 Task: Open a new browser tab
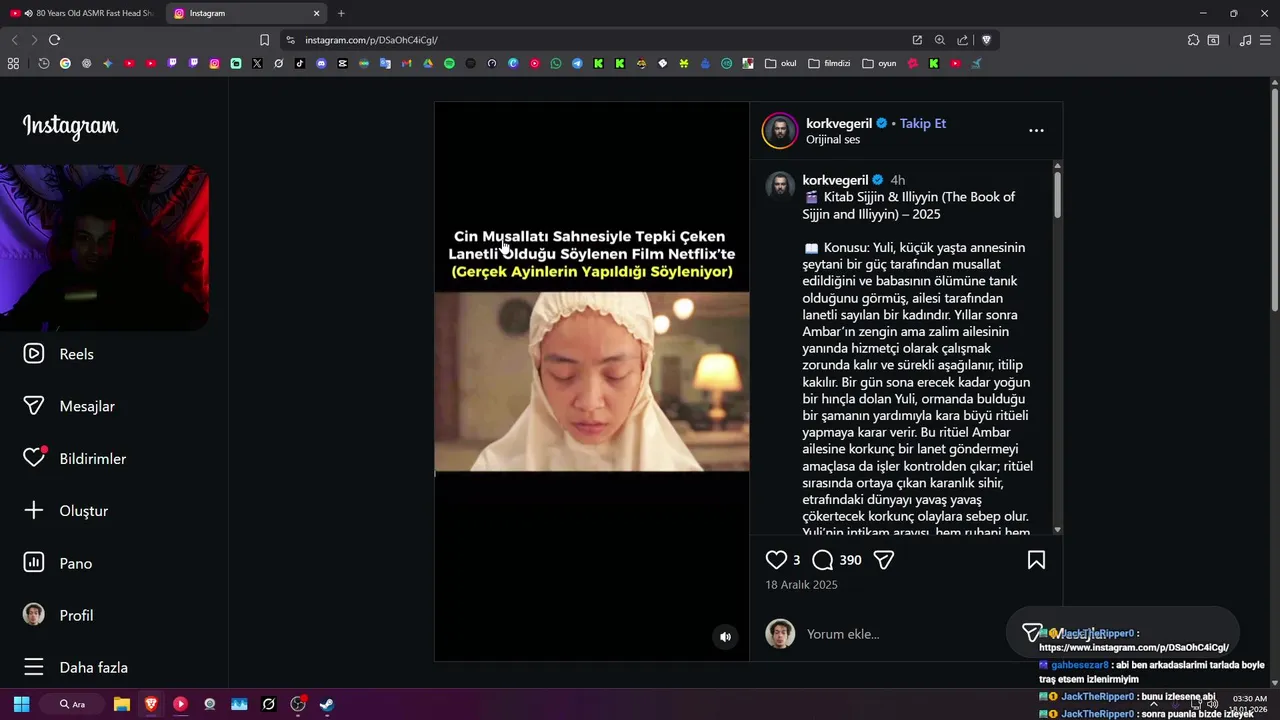pyautogui.click(x=341, y=13)
